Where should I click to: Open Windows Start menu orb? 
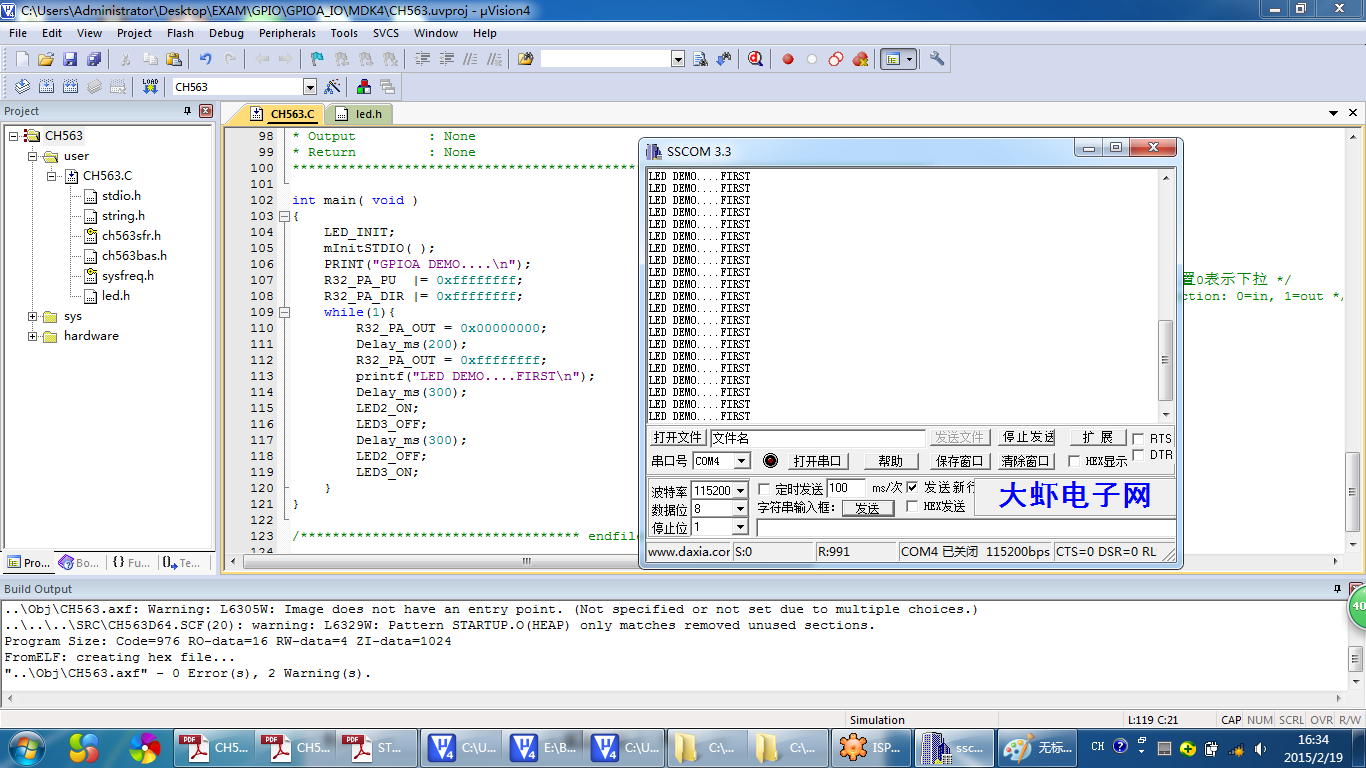pyautogui.click(x=27, y=747)
